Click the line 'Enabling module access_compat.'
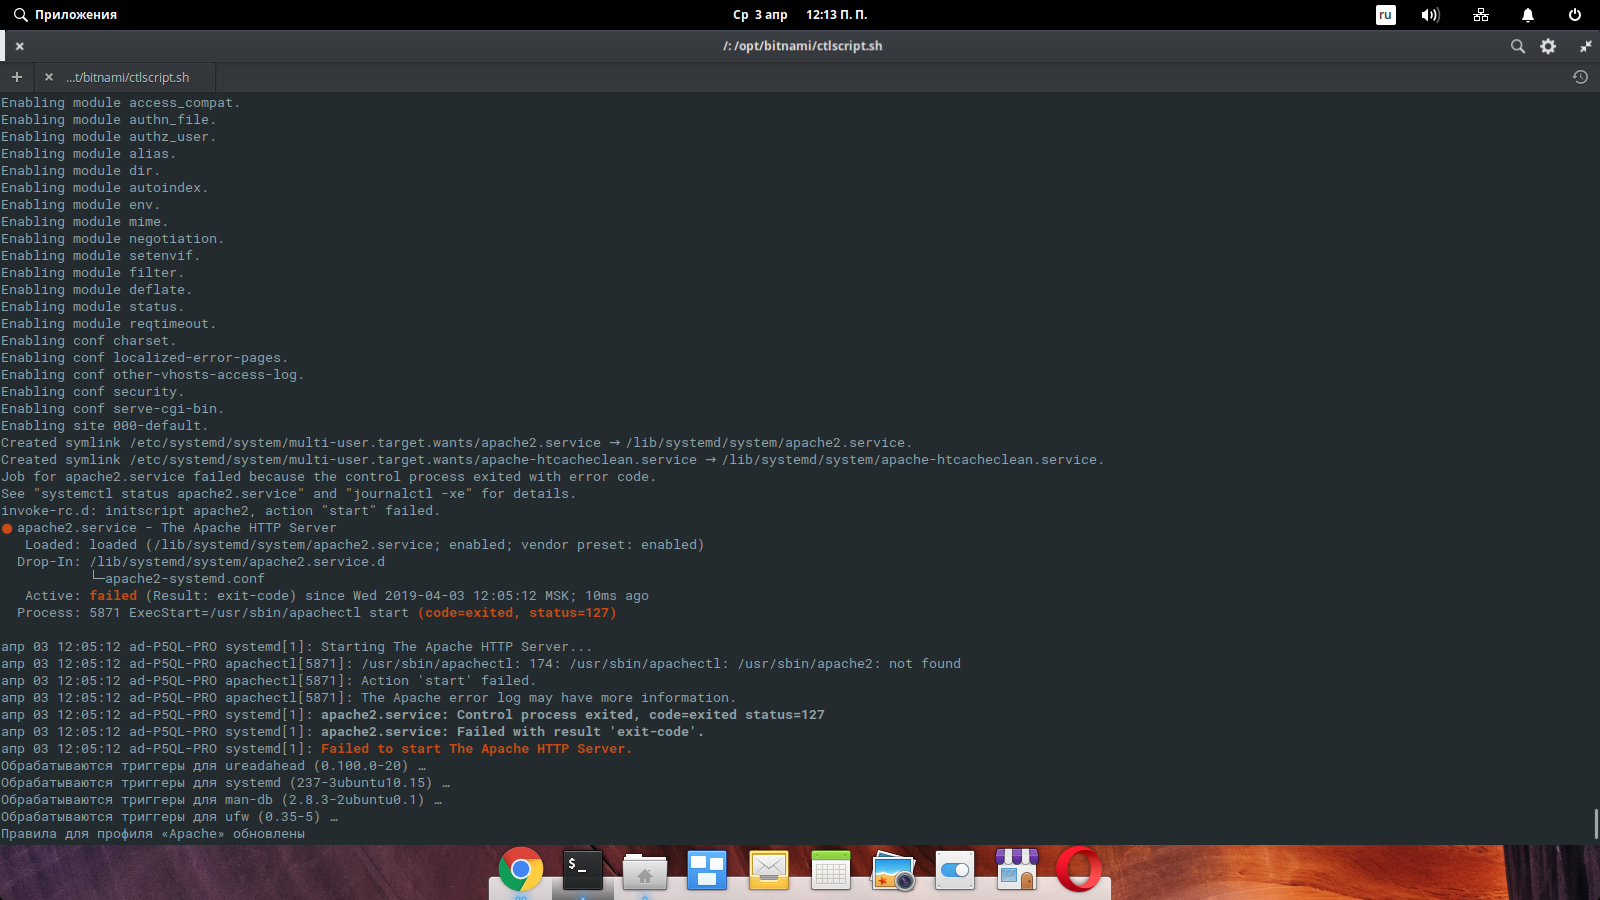The width and height of the screenshot is (1600, 900). pos(120,103)
